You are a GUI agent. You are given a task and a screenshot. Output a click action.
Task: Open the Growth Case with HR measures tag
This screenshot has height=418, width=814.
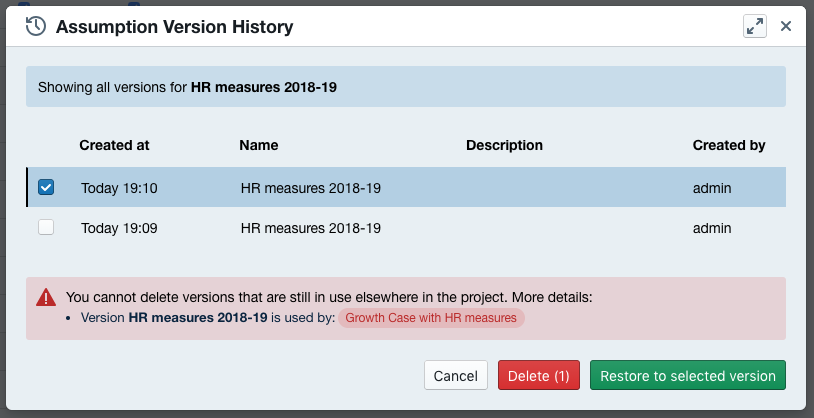(x=431, y=318)
